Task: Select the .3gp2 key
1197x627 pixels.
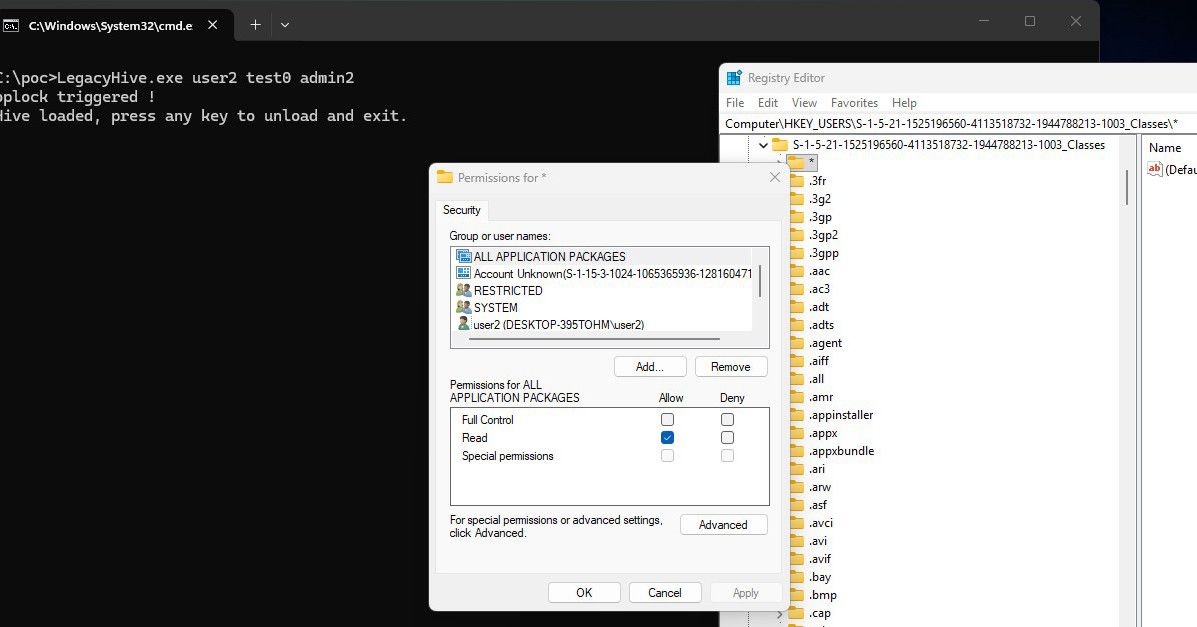Action: click(x=824, y=234)
